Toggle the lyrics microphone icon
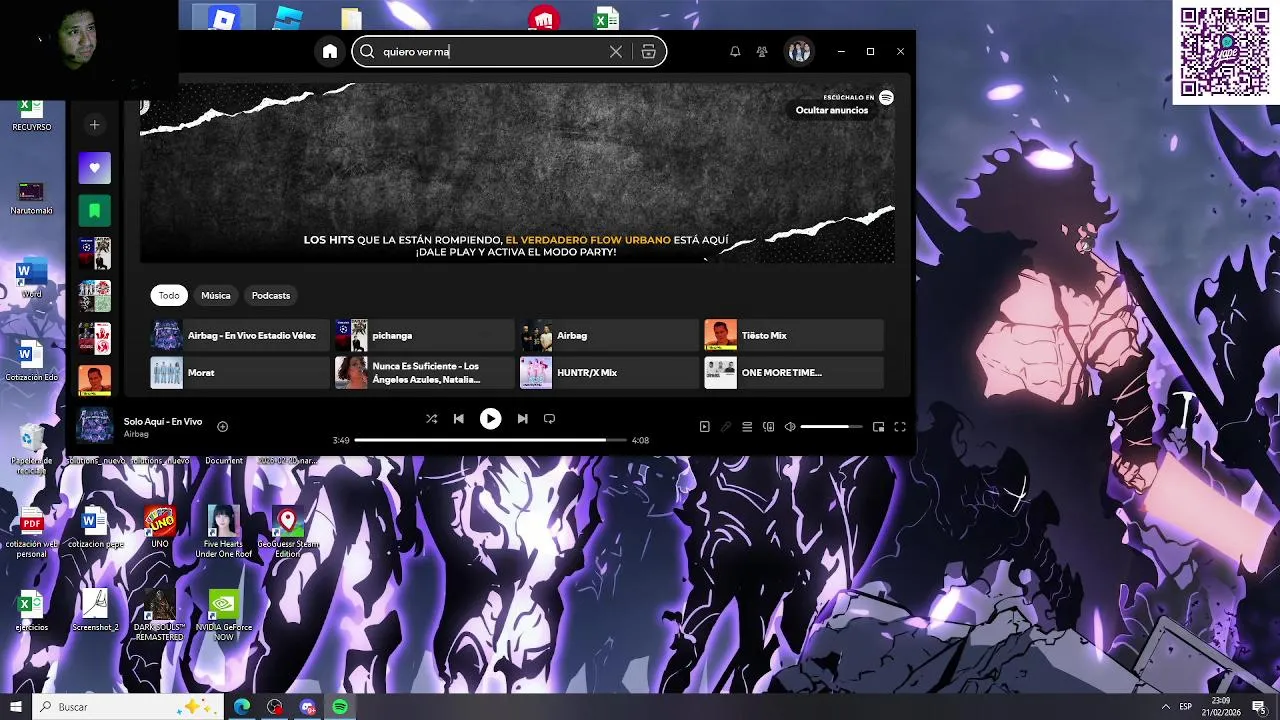1280x720 pixels. (x=726, y=427)
